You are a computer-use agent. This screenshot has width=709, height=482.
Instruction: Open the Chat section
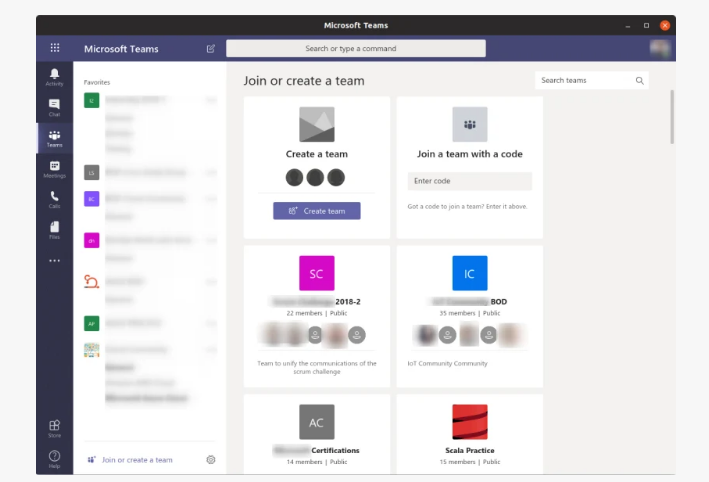click(x=54, y=108)
